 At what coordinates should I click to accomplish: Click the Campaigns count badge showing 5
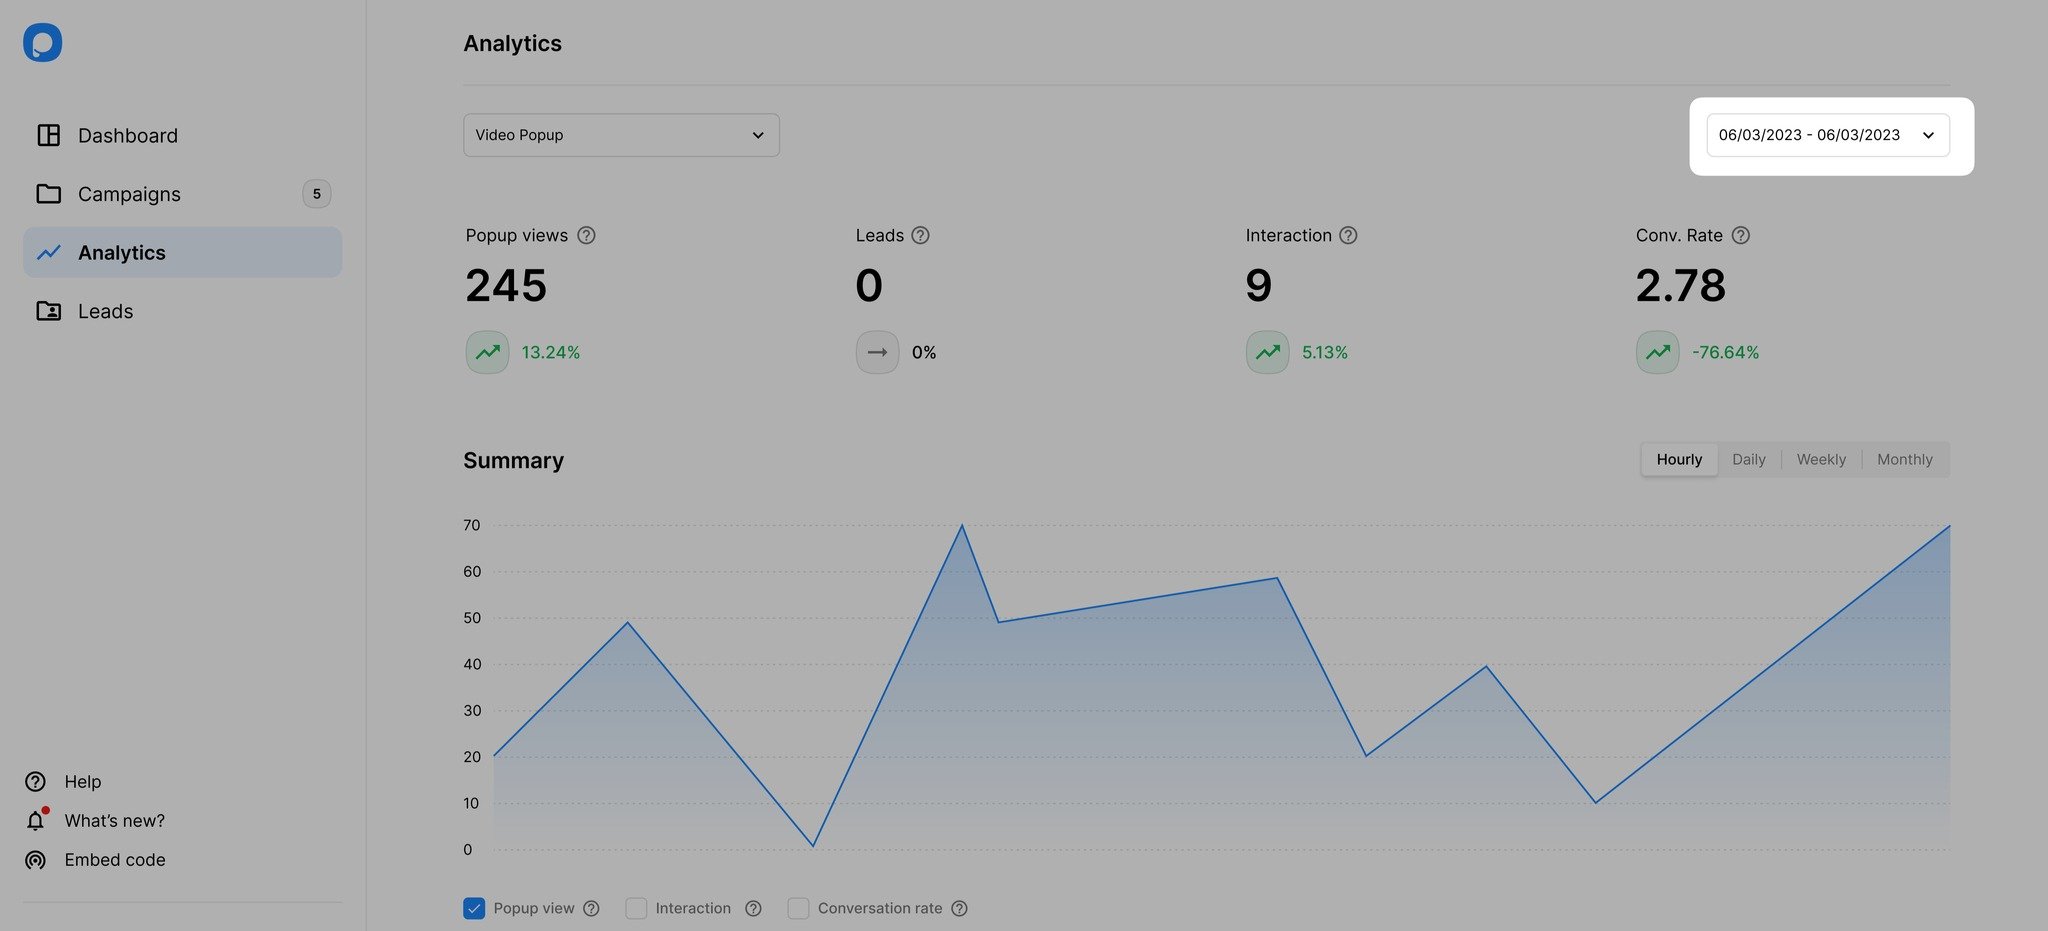[x=317, y=194]
